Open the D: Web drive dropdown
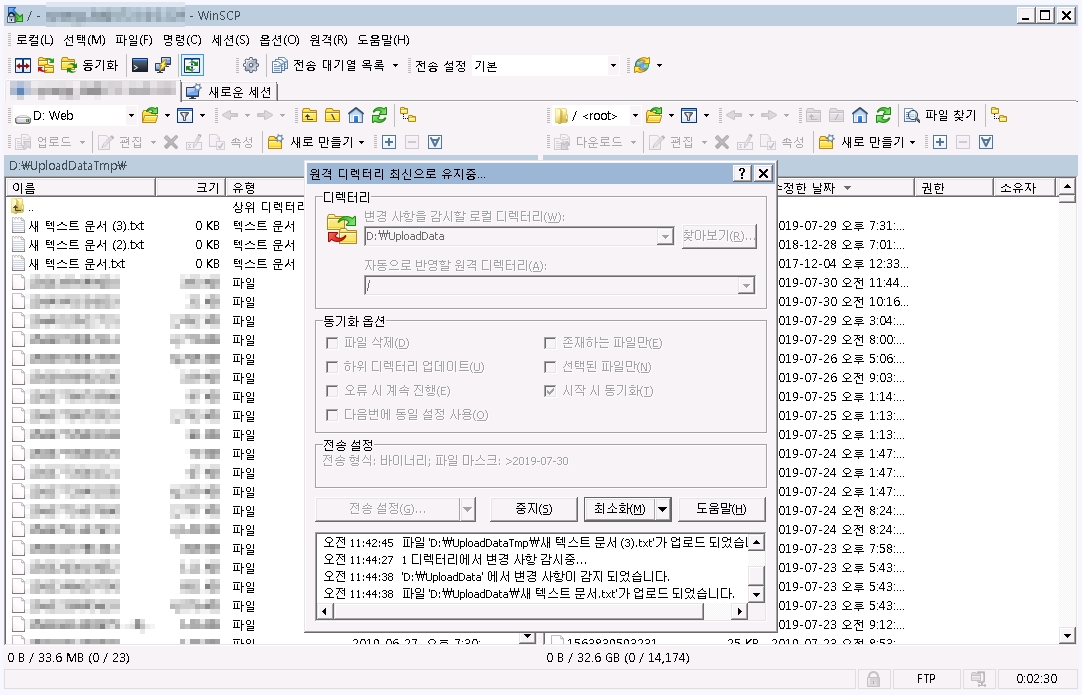This screenshot has height=695, width=1082. coord(131,115)
